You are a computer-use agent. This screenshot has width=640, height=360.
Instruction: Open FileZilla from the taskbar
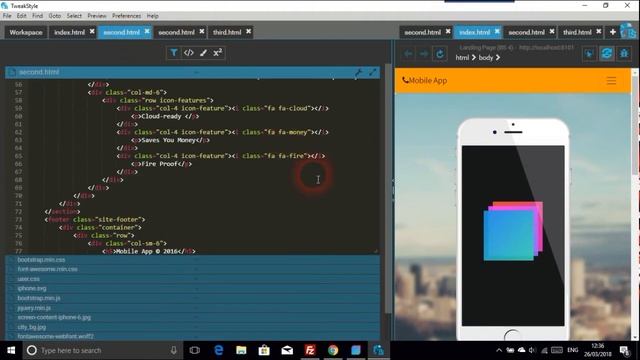[x=310, y=350]
